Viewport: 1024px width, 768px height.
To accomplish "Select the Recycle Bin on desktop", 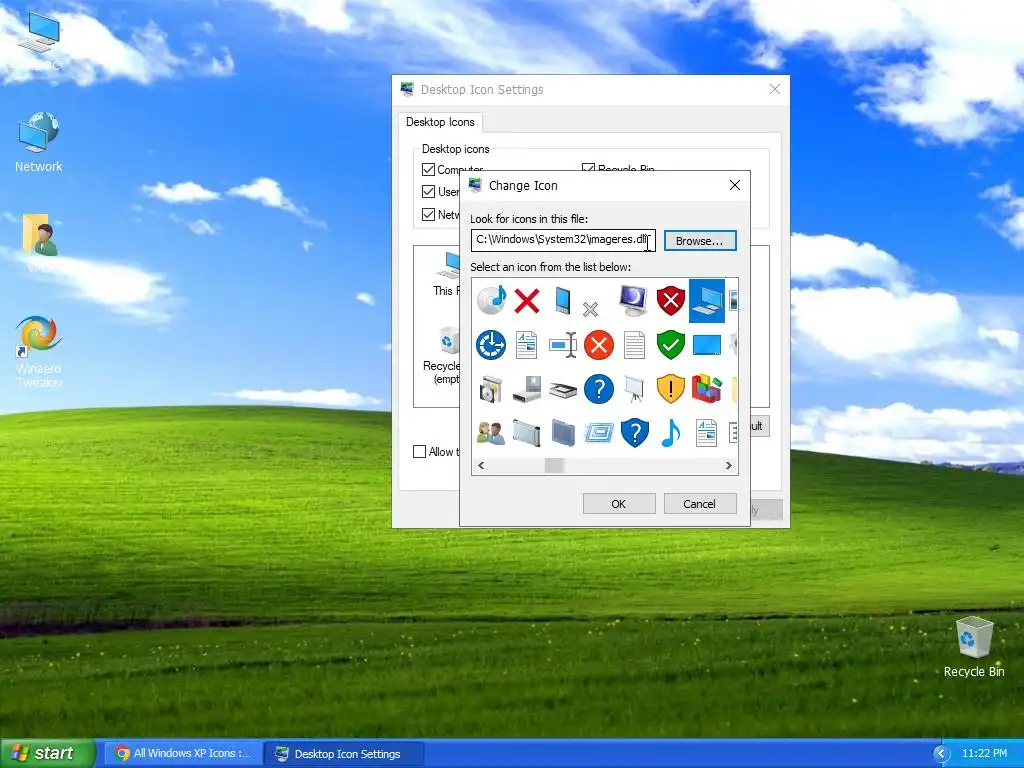I will point(974,647).
